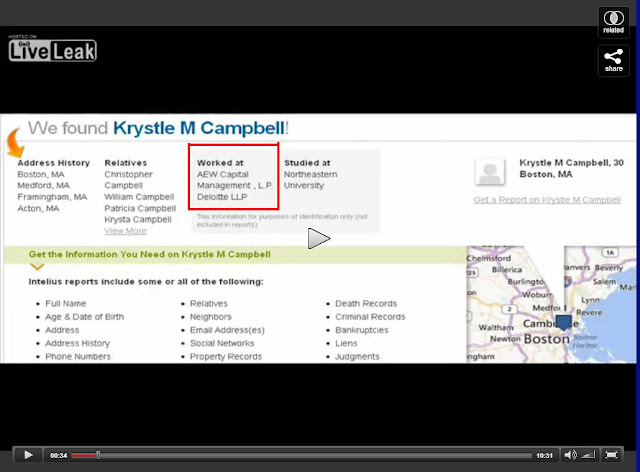640x472 pixels.
Task: Click the Age & Date of Birth item
Action: pos(84,317)
